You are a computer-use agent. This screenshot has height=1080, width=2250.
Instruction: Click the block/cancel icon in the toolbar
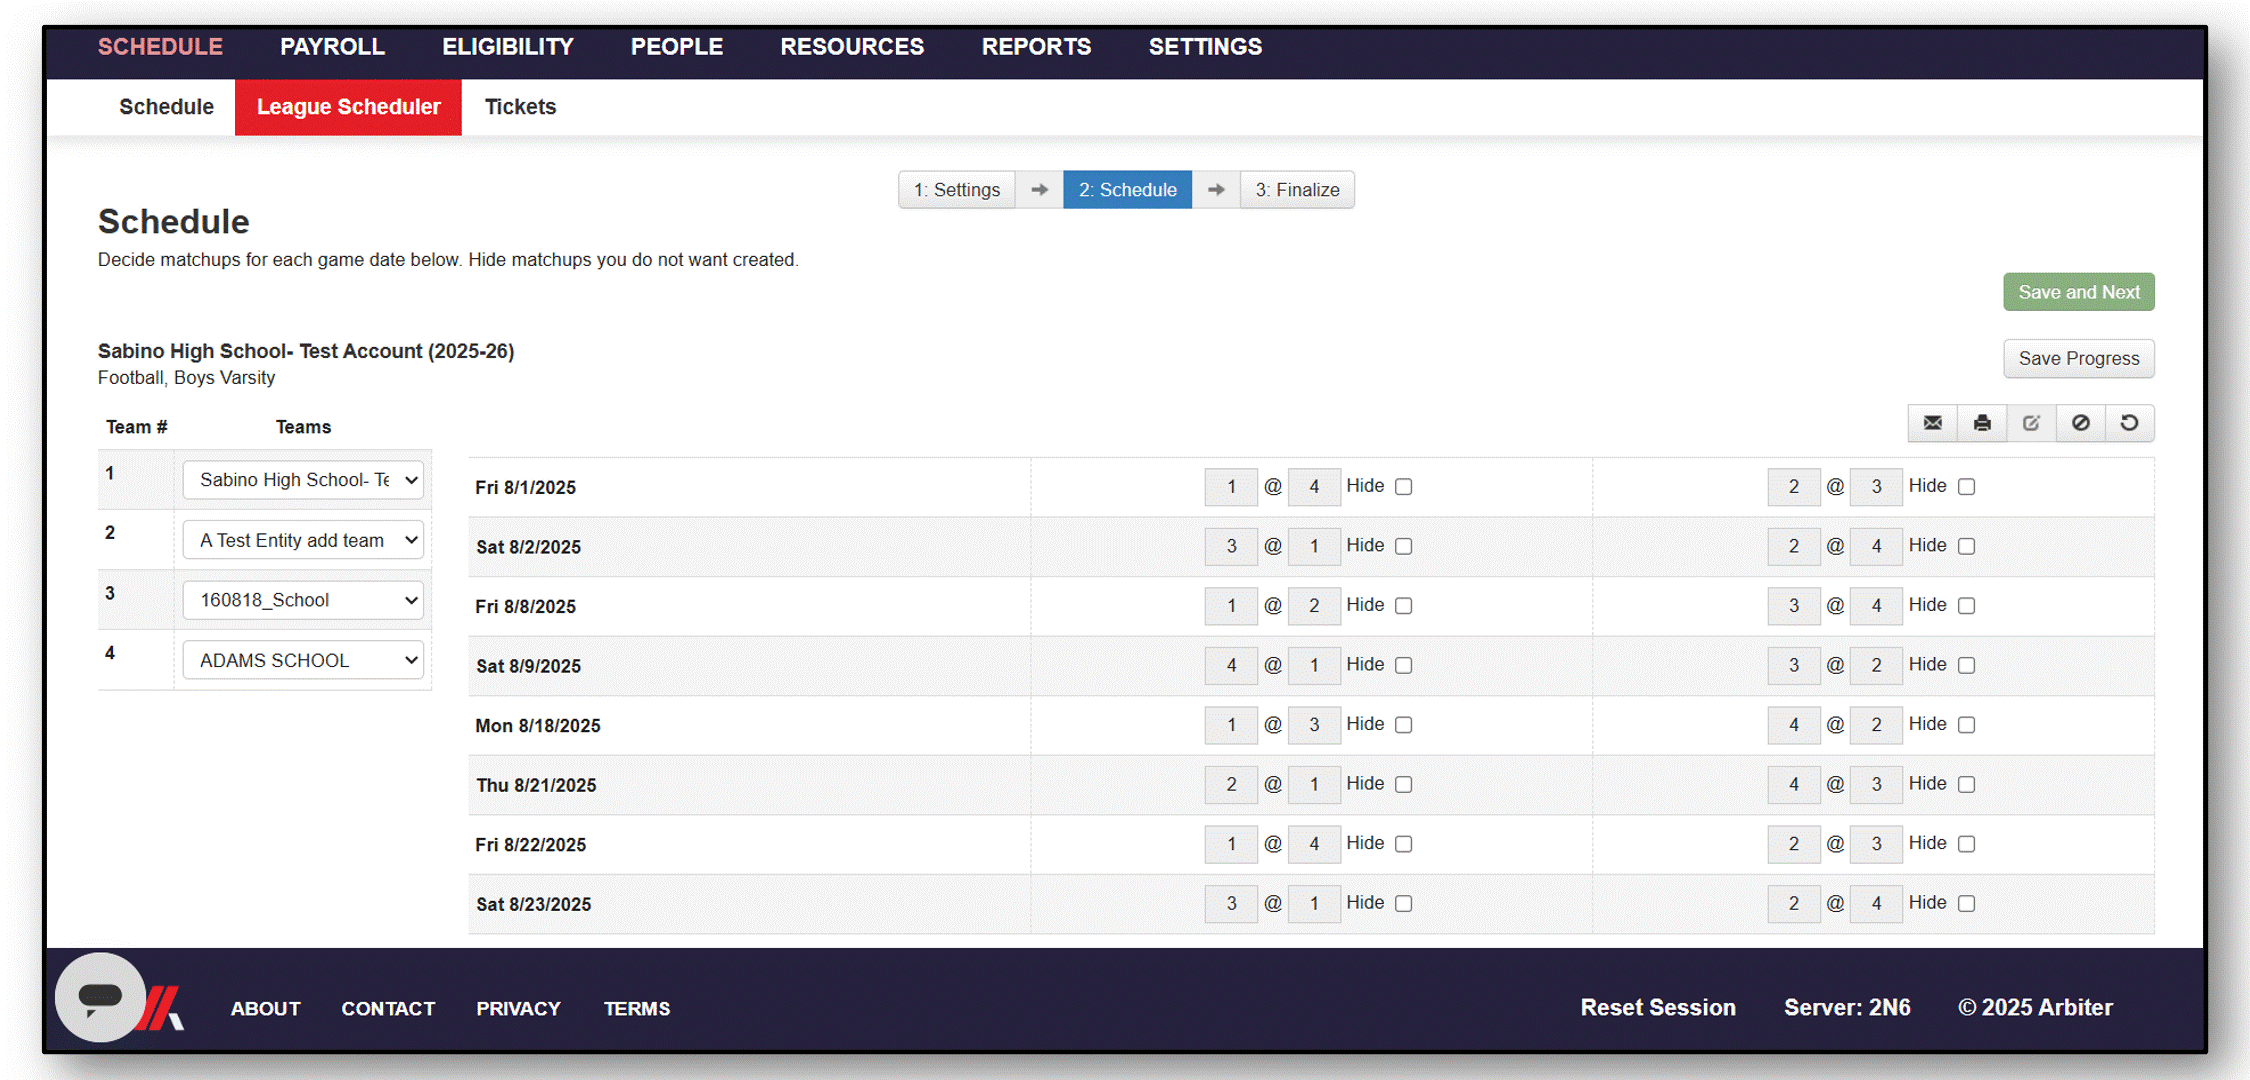(2081, 423)
